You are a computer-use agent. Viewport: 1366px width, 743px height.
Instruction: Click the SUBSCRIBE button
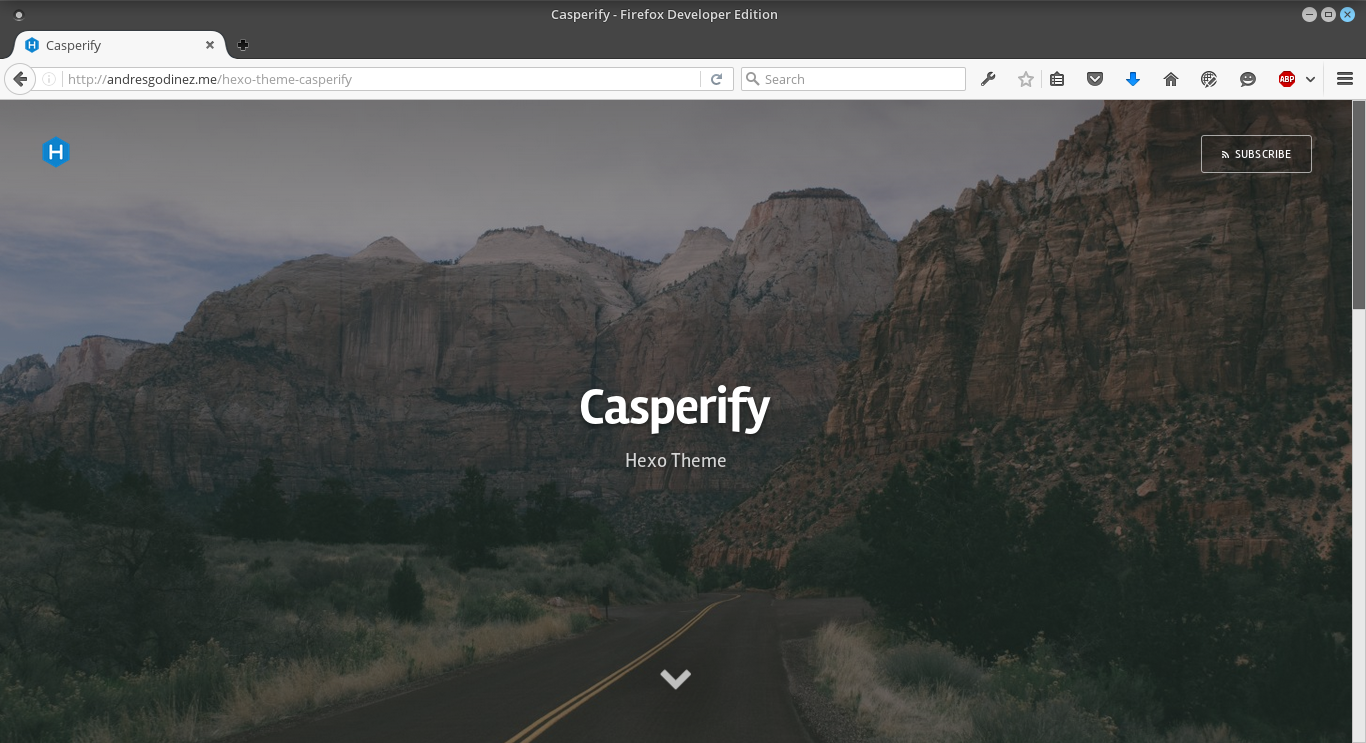point(1256,153)
